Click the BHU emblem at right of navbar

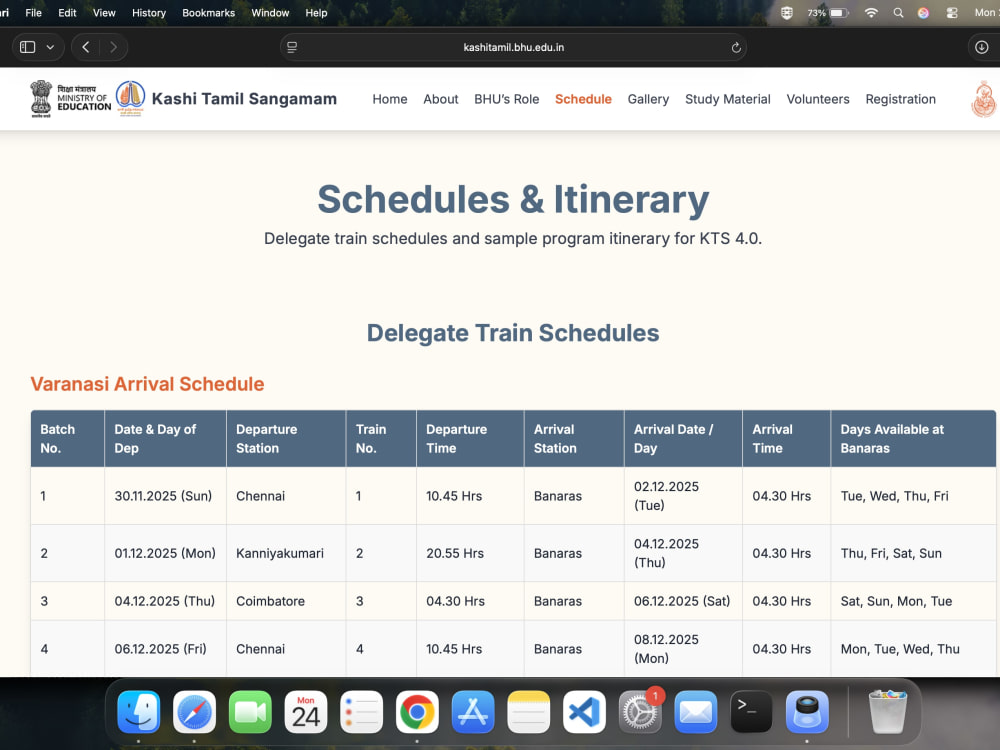[984, 99]
